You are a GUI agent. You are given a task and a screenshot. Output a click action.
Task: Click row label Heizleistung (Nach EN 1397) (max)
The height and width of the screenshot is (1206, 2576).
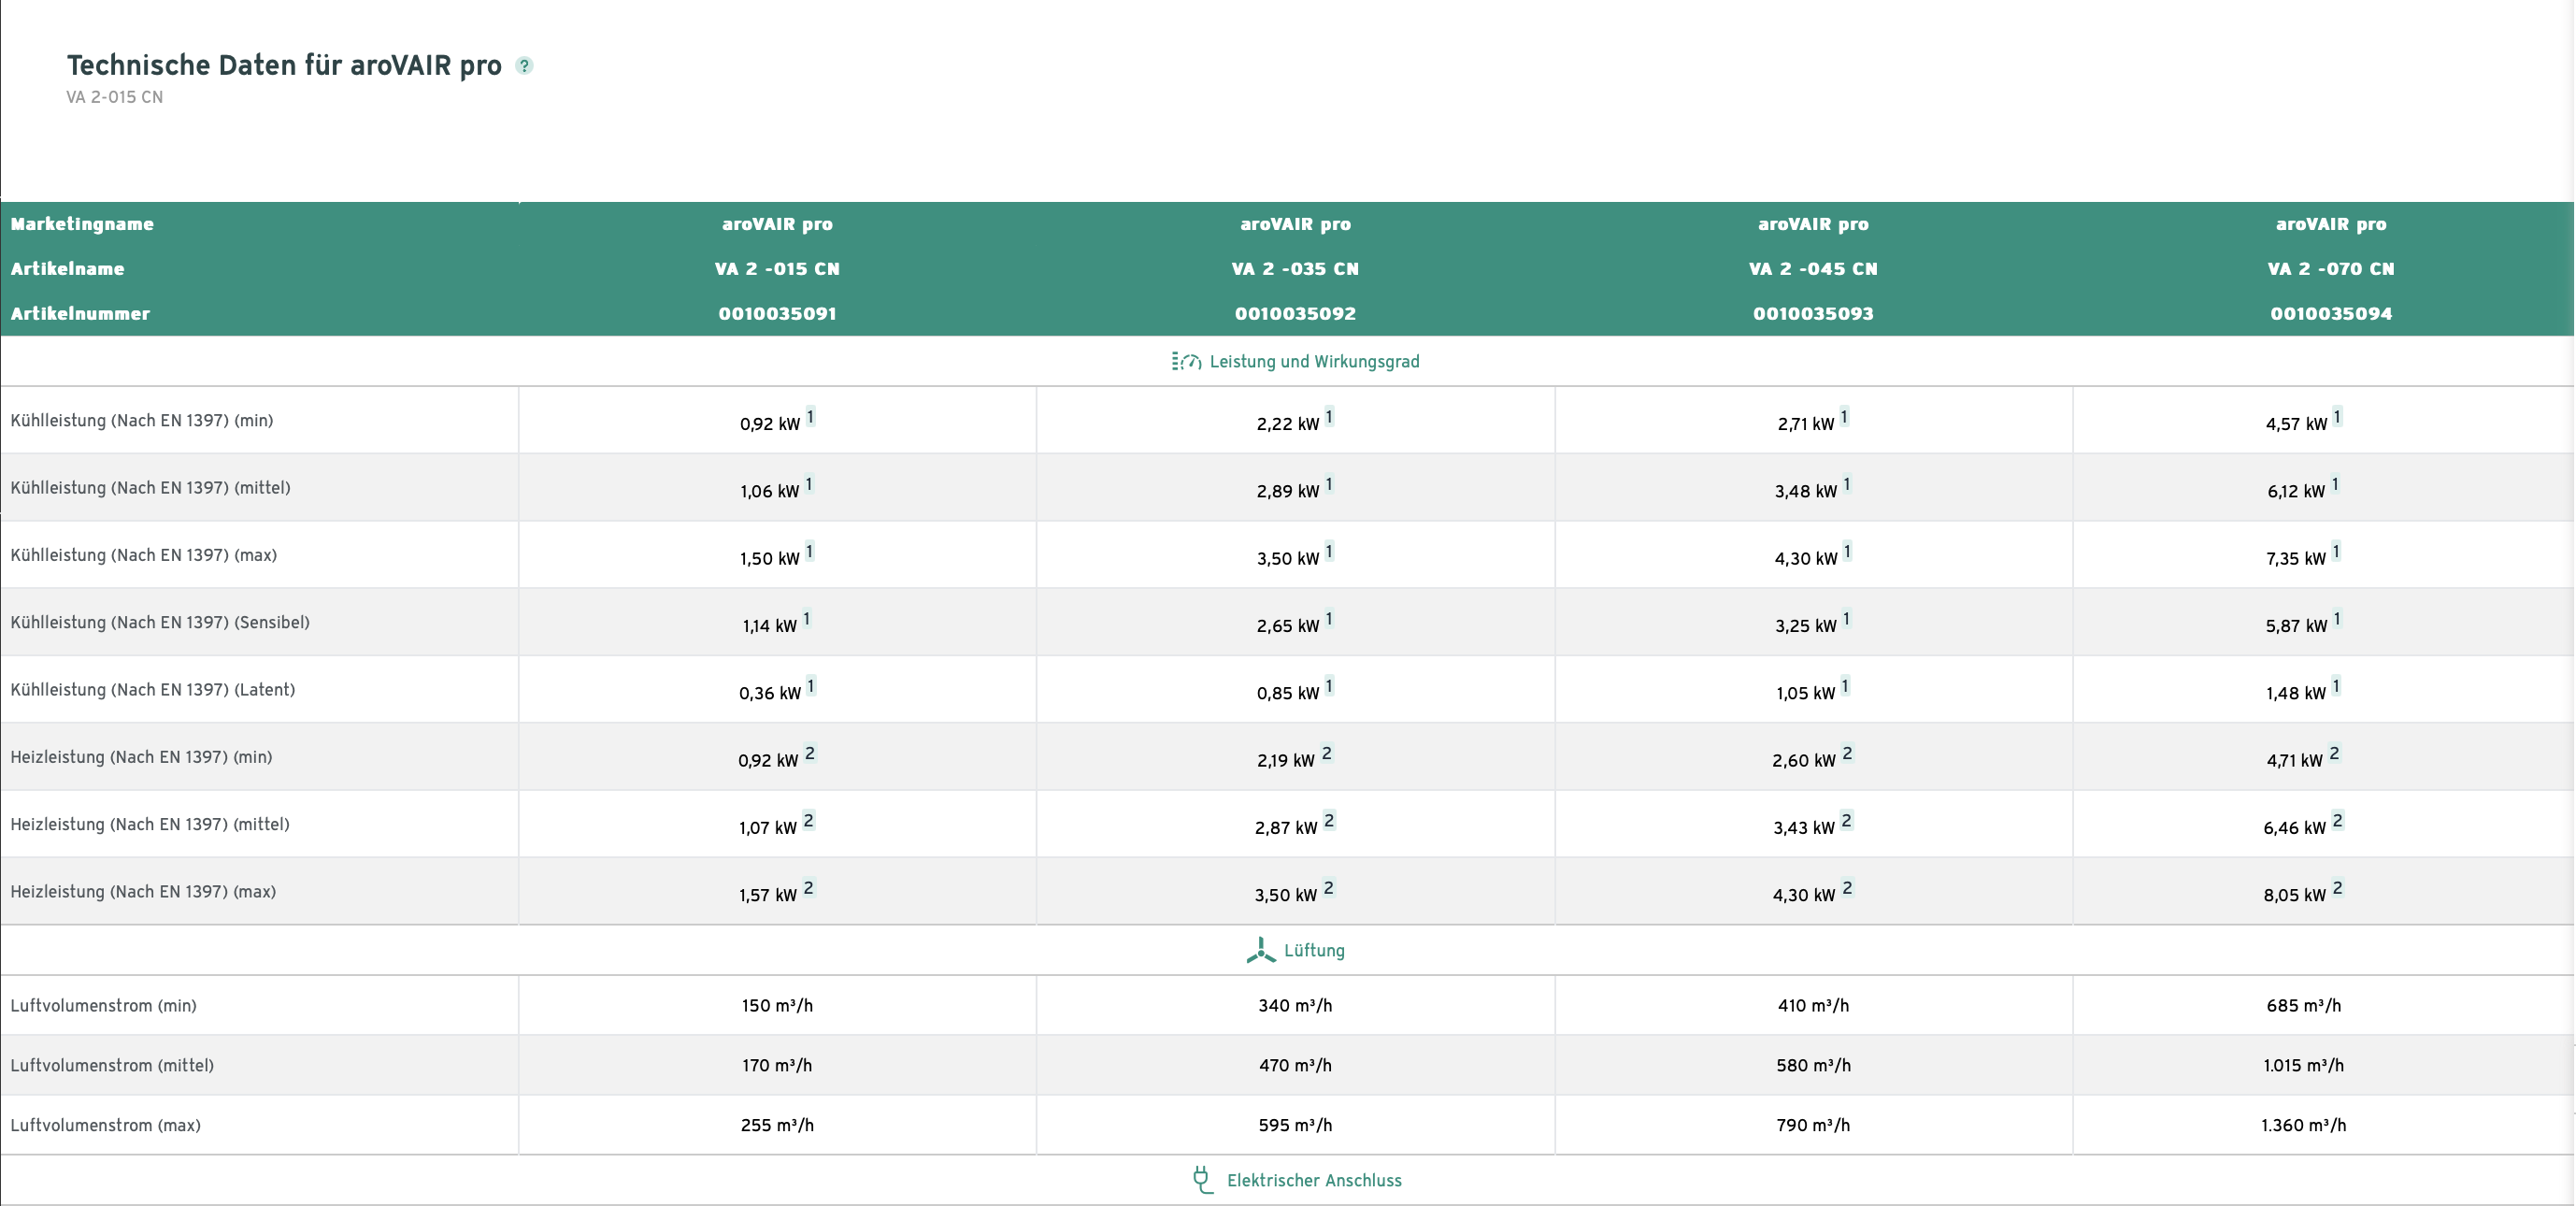(143, 892)
